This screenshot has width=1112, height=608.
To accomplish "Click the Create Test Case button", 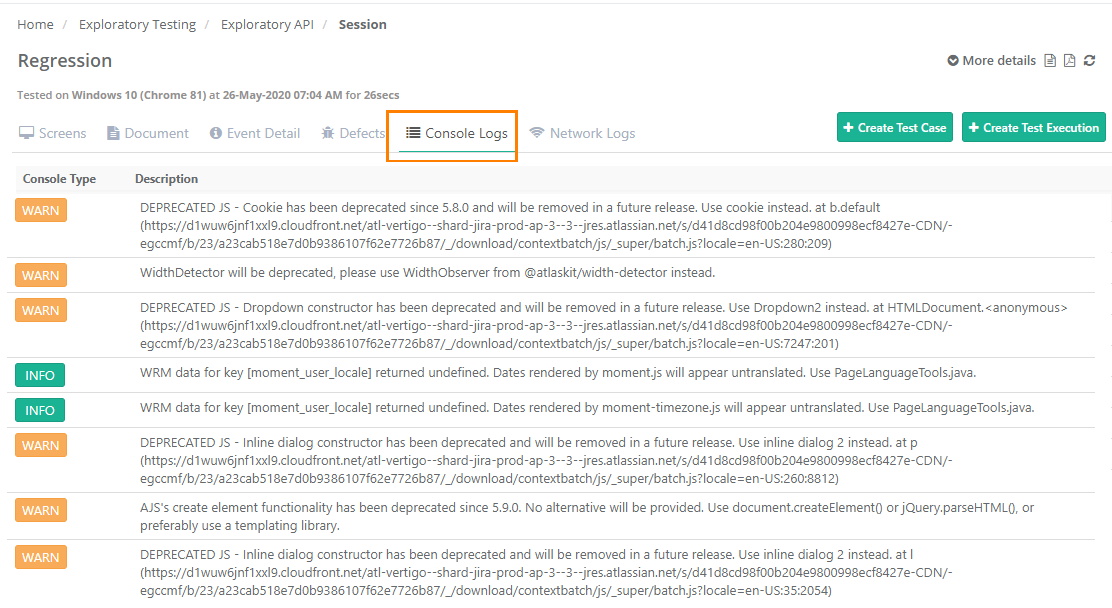I will [894, 127].
